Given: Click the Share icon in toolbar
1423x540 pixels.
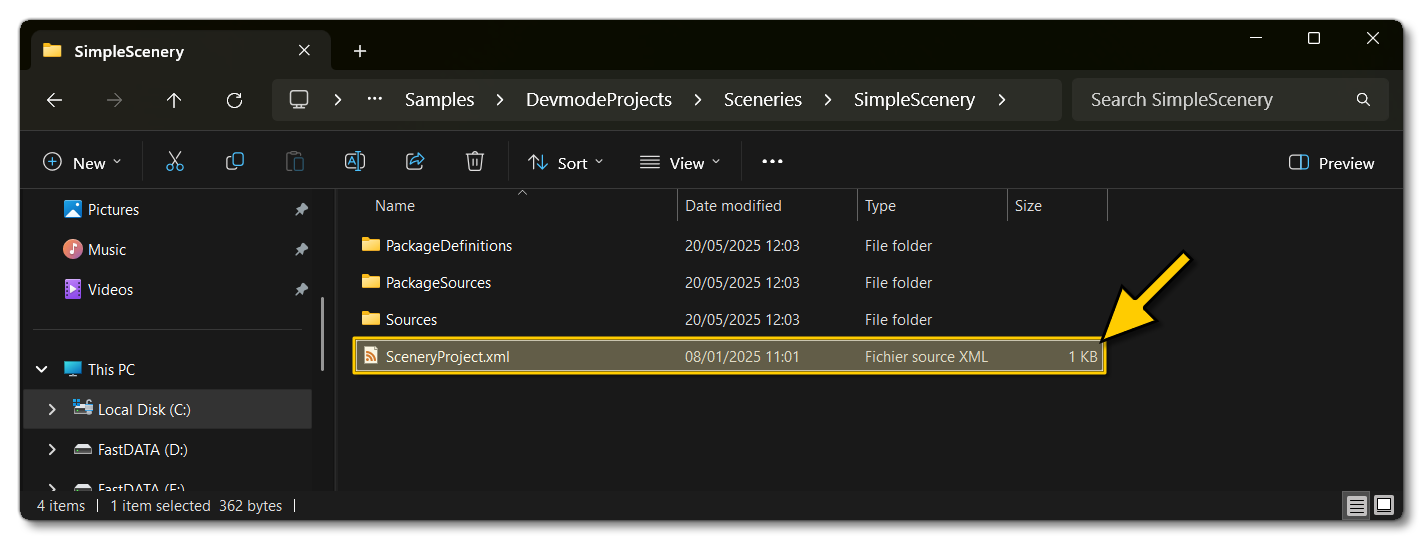Looking at the screenshot, I should [415, 162].
